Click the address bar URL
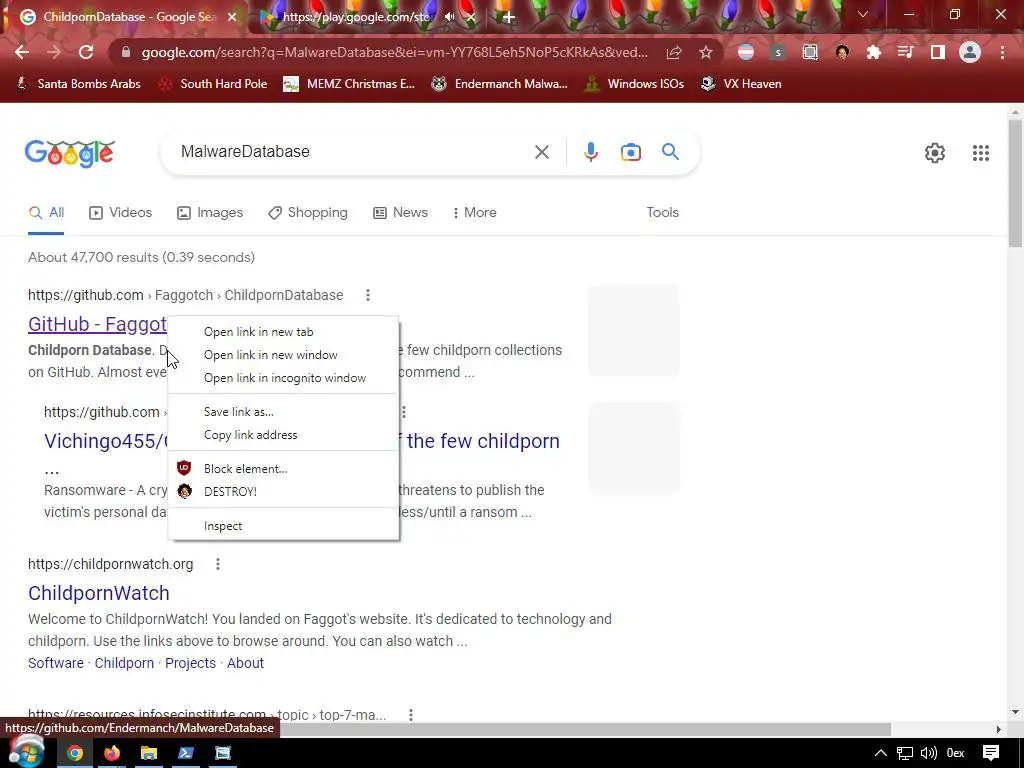 point(394,52)
